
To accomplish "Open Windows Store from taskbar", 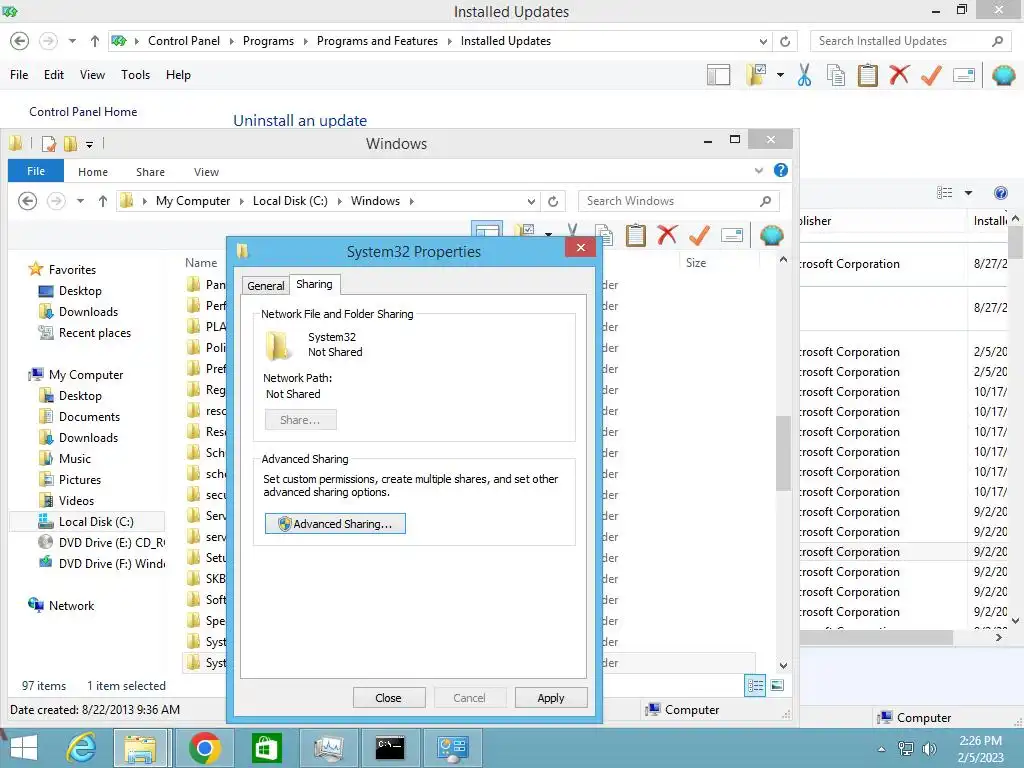I will 266,748.
